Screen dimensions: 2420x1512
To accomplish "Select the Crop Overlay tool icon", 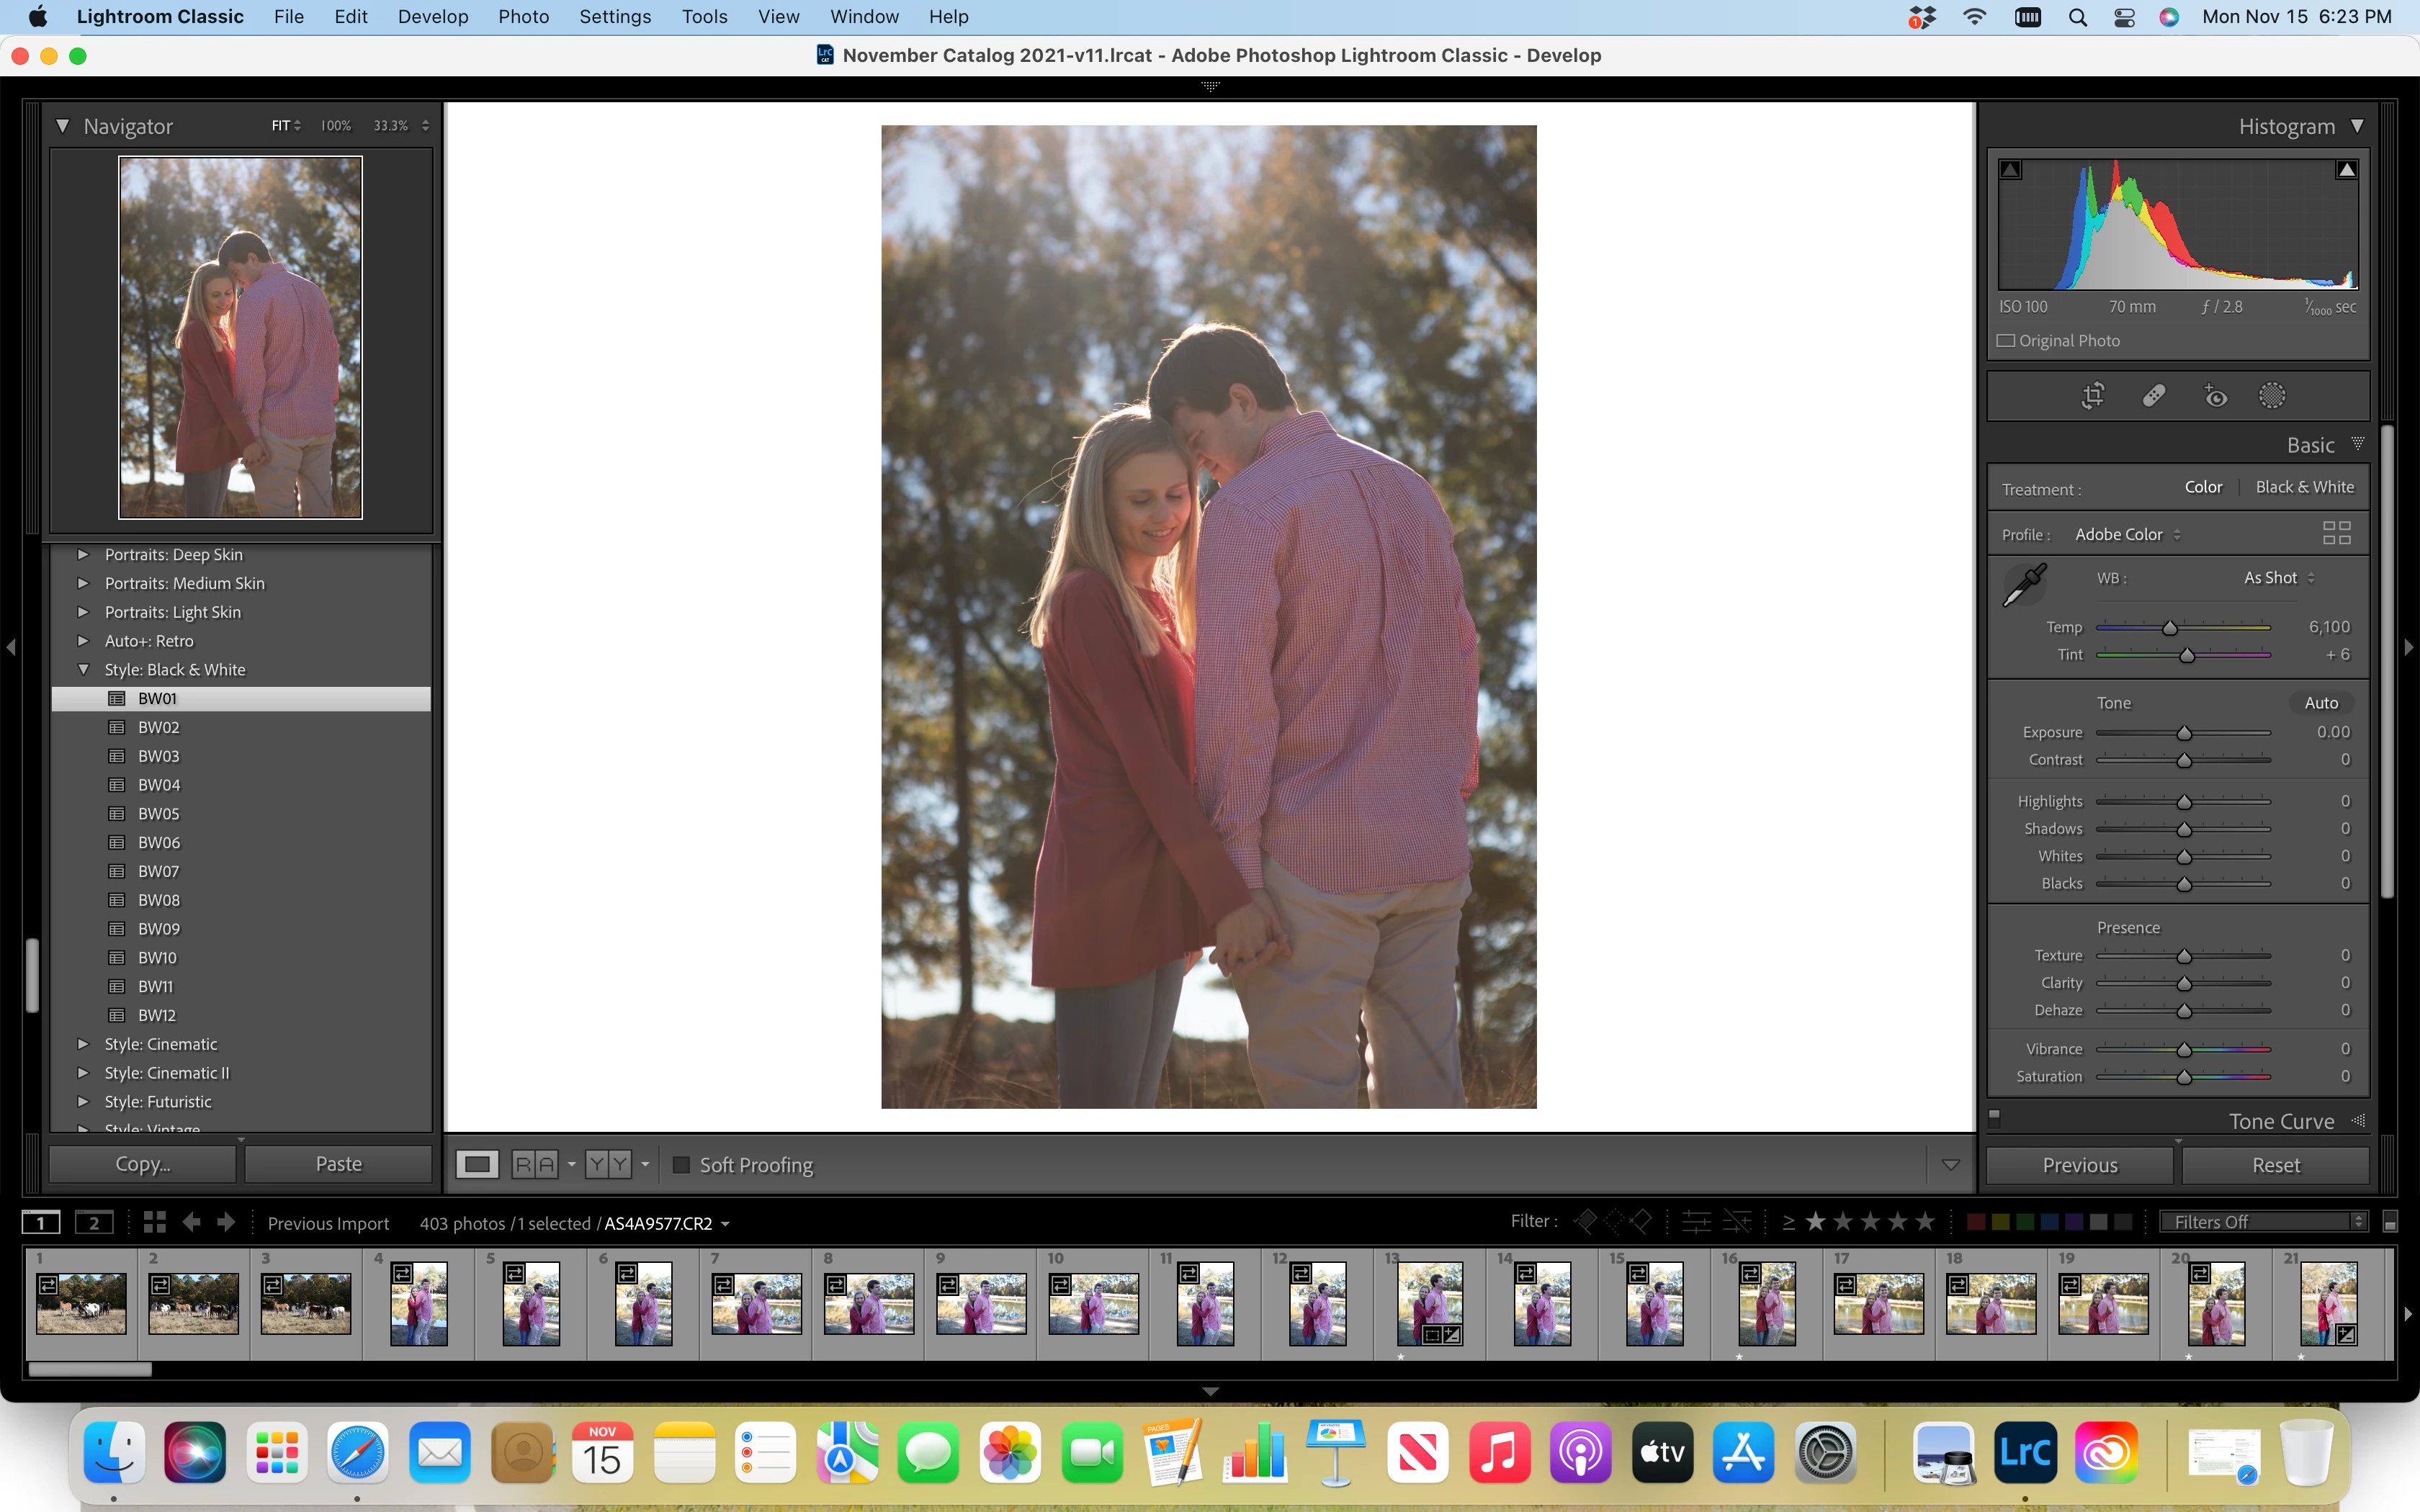I will [x=2092, y=396].
